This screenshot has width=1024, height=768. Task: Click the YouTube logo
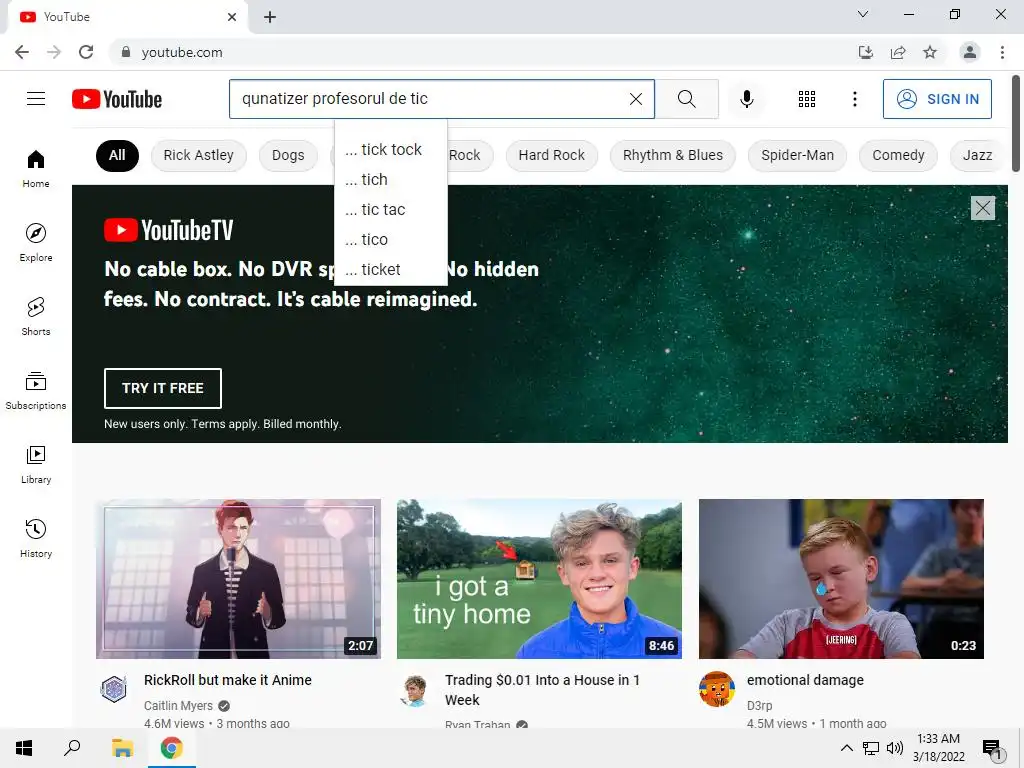[x=117, y=99]
